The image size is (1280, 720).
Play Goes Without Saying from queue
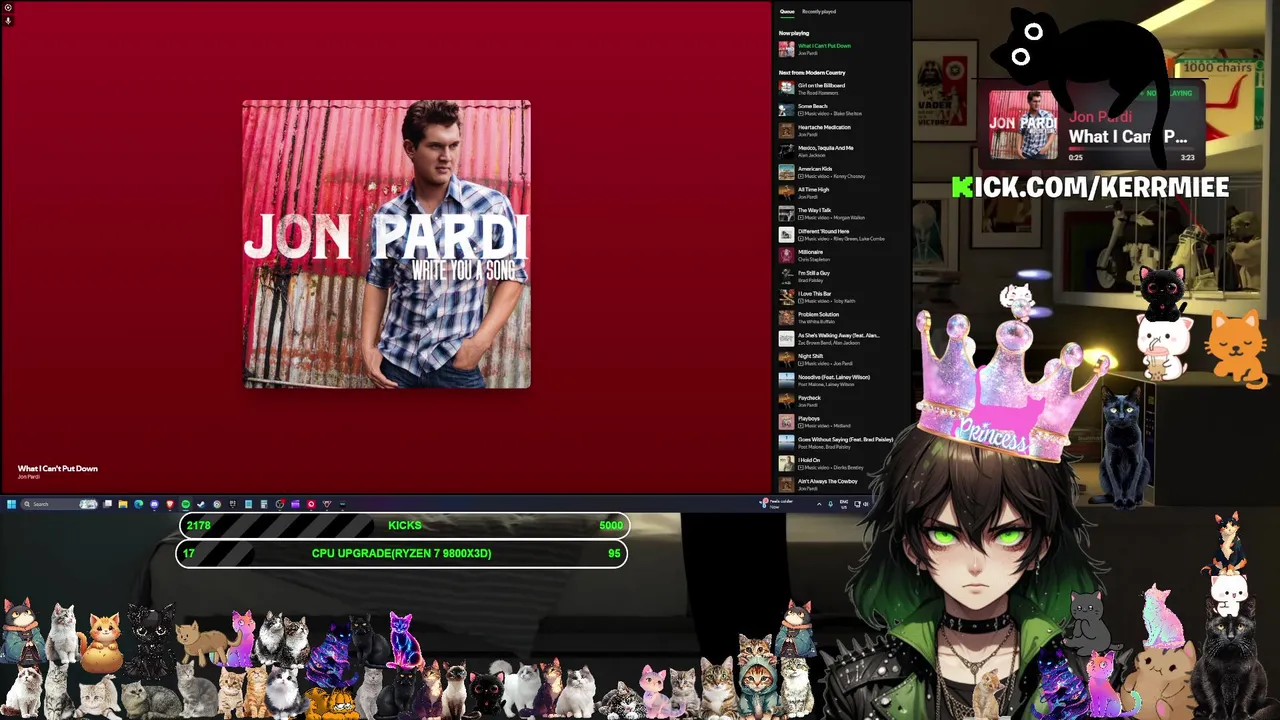coord(840,443)
